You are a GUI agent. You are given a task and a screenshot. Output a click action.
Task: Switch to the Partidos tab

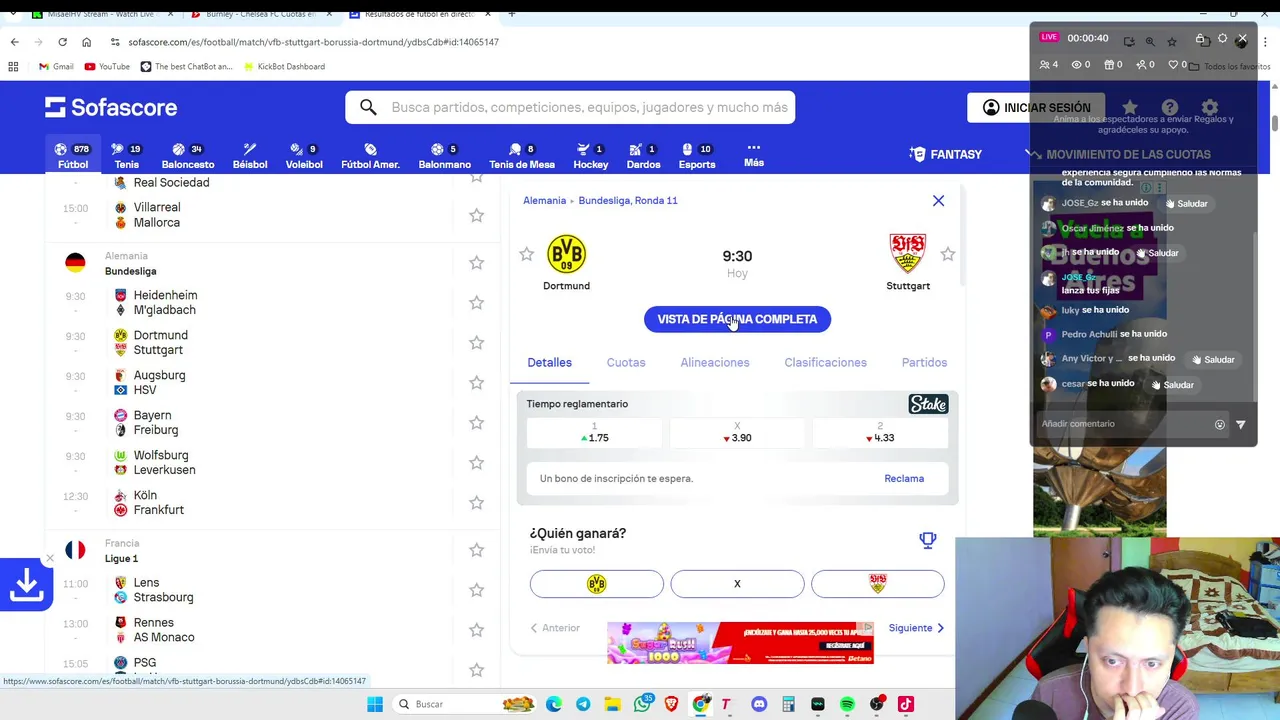pos(924,362)
